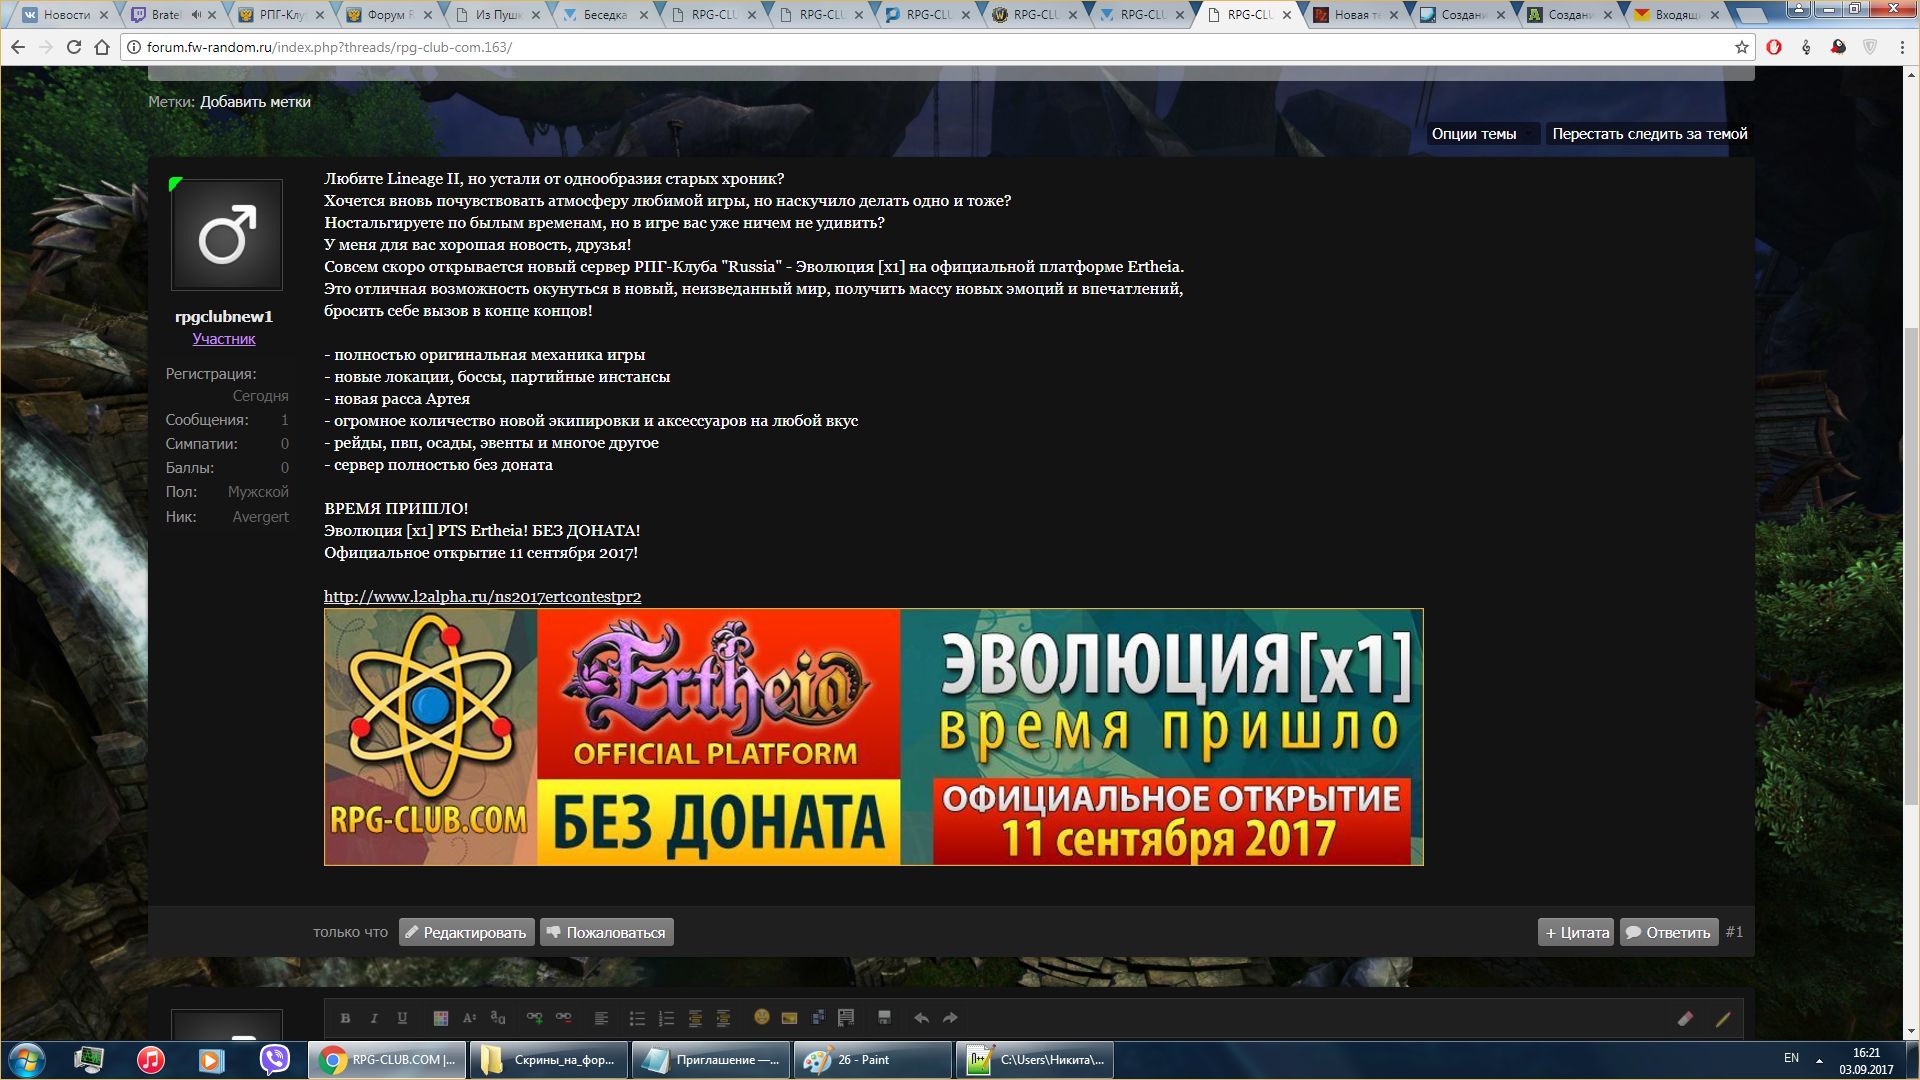Increase indent in editor toolbar
This screenshot has height=1080, width=1920.
pos(723,1018)
